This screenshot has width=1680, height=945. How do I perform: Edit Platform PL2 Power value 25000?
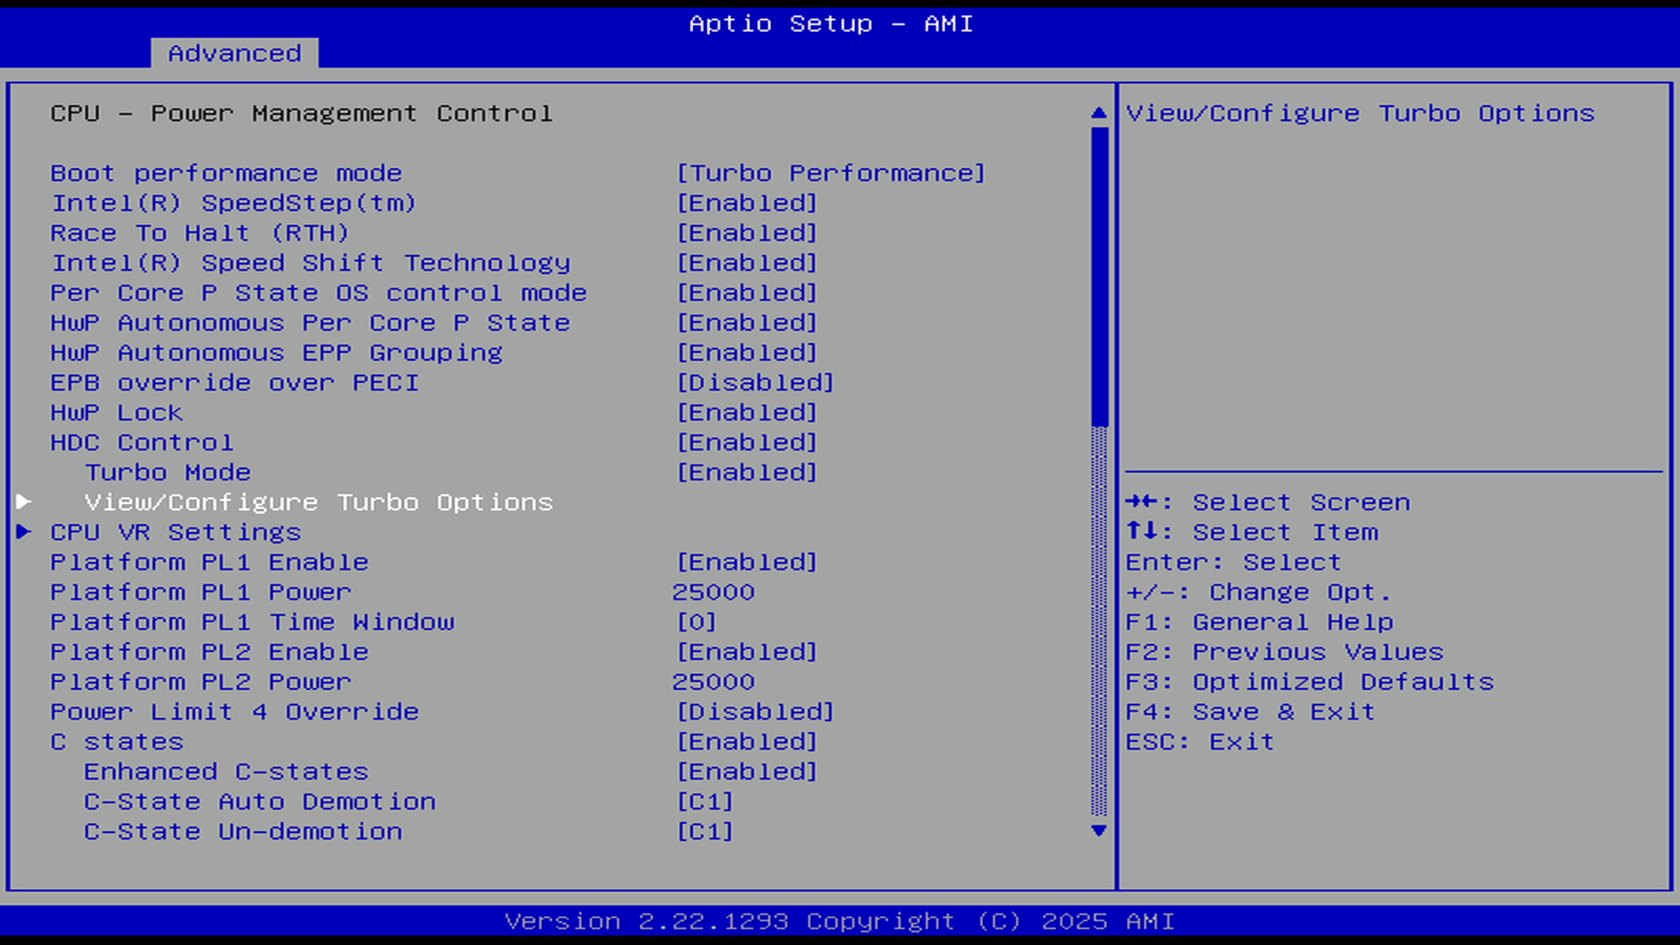[713, 682]
